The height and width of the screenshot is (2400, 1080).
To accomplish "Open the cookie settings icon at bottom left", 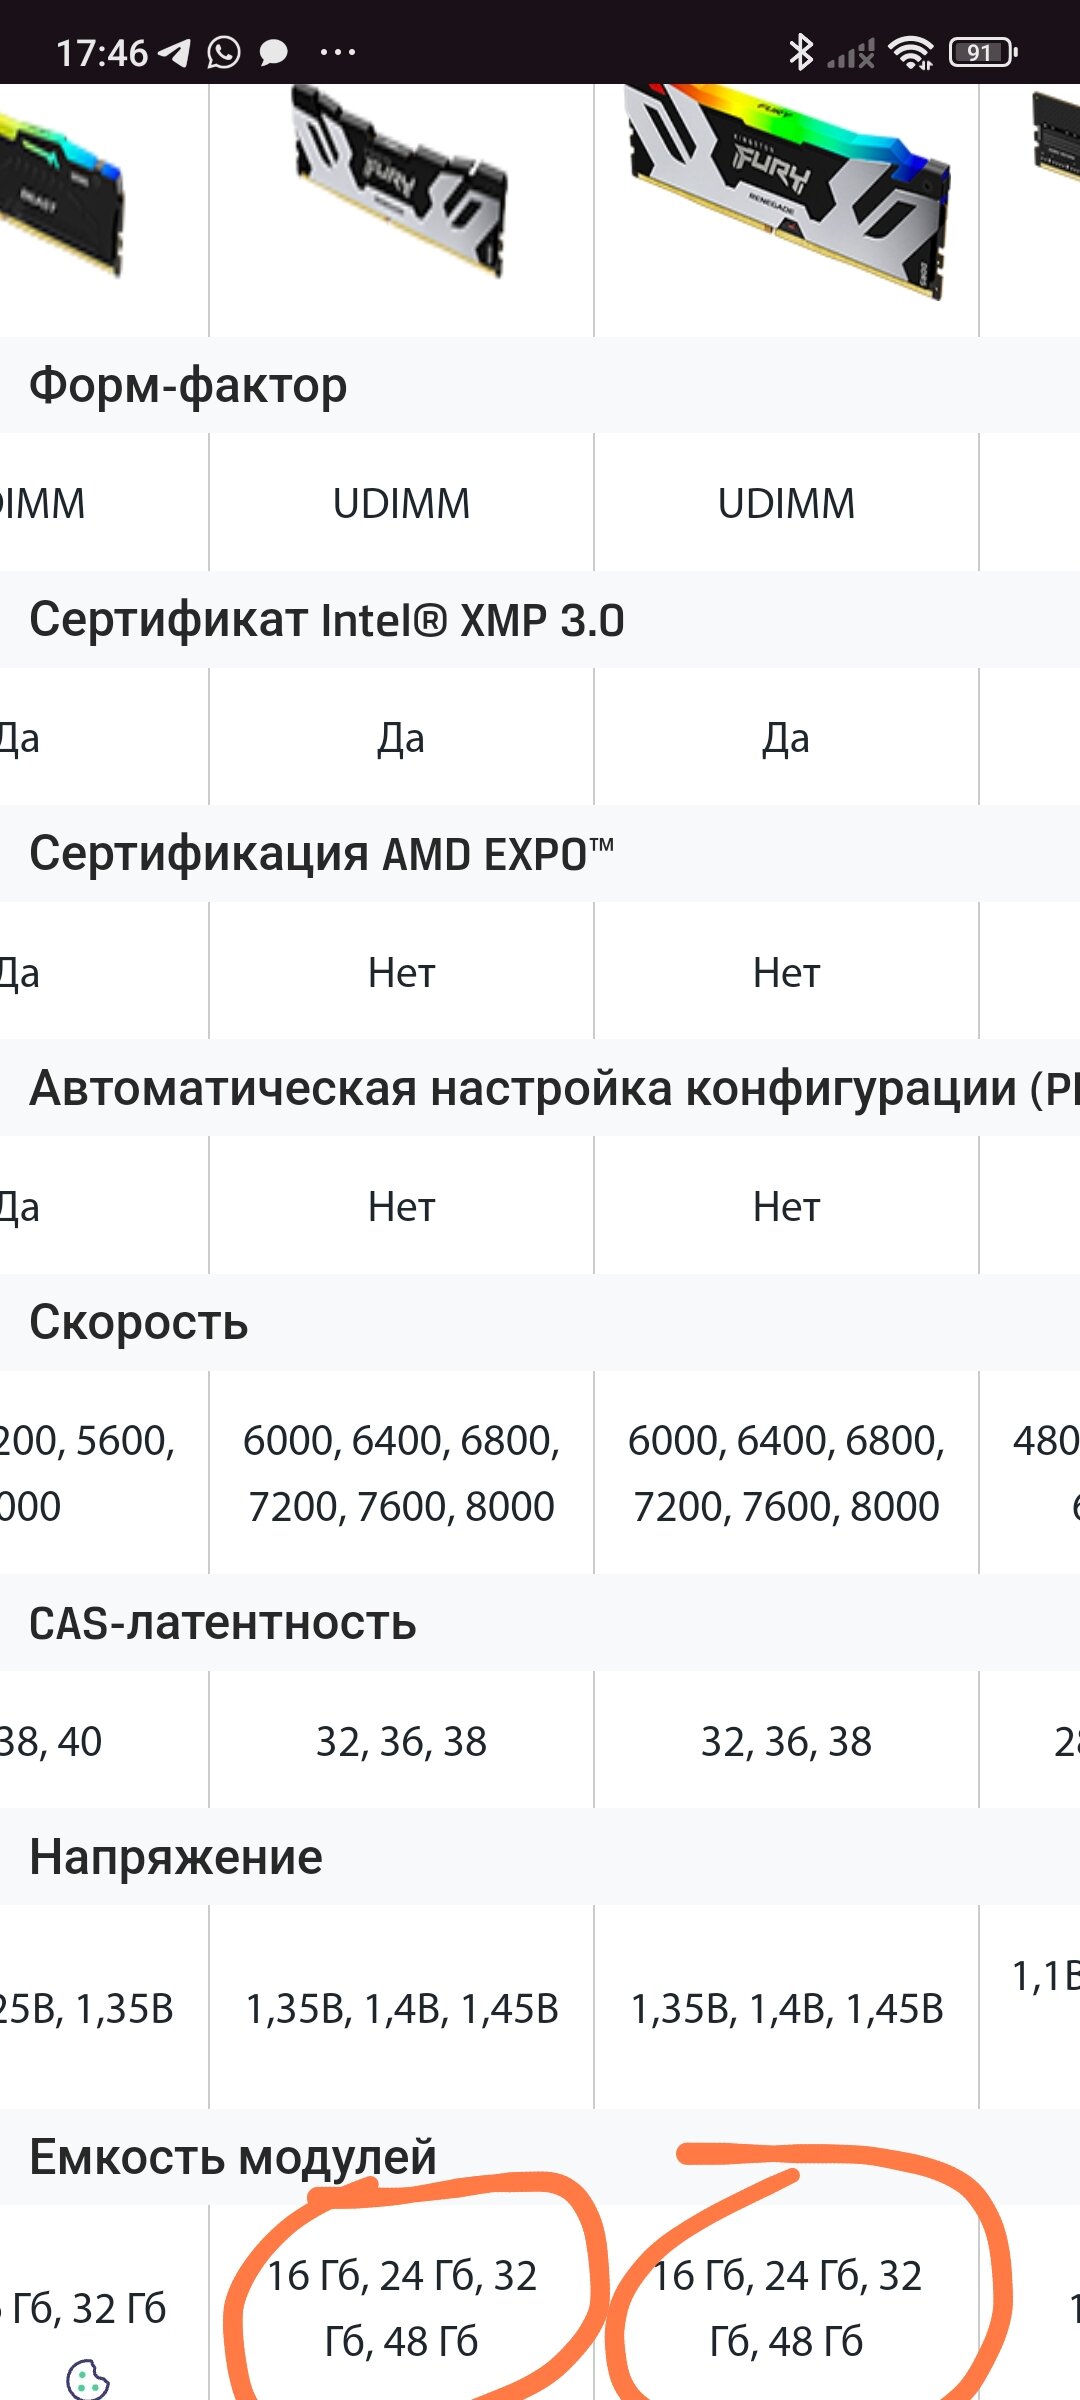I will click(x=87, y=2379).
